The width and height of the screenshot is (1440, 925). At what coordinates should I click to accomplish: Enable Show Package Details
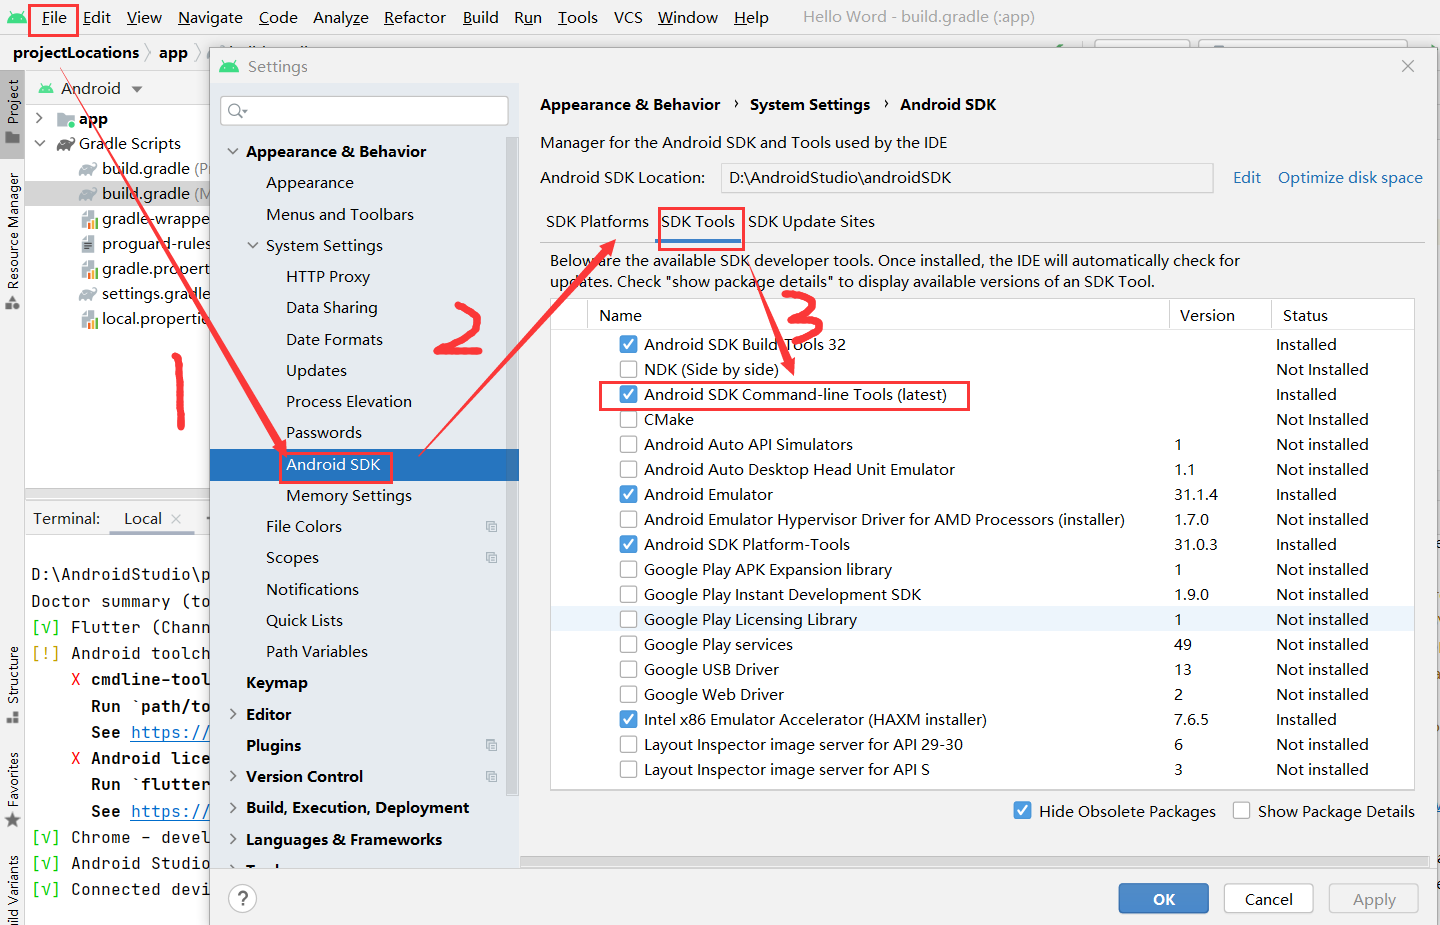click(x=1241, y=810)
